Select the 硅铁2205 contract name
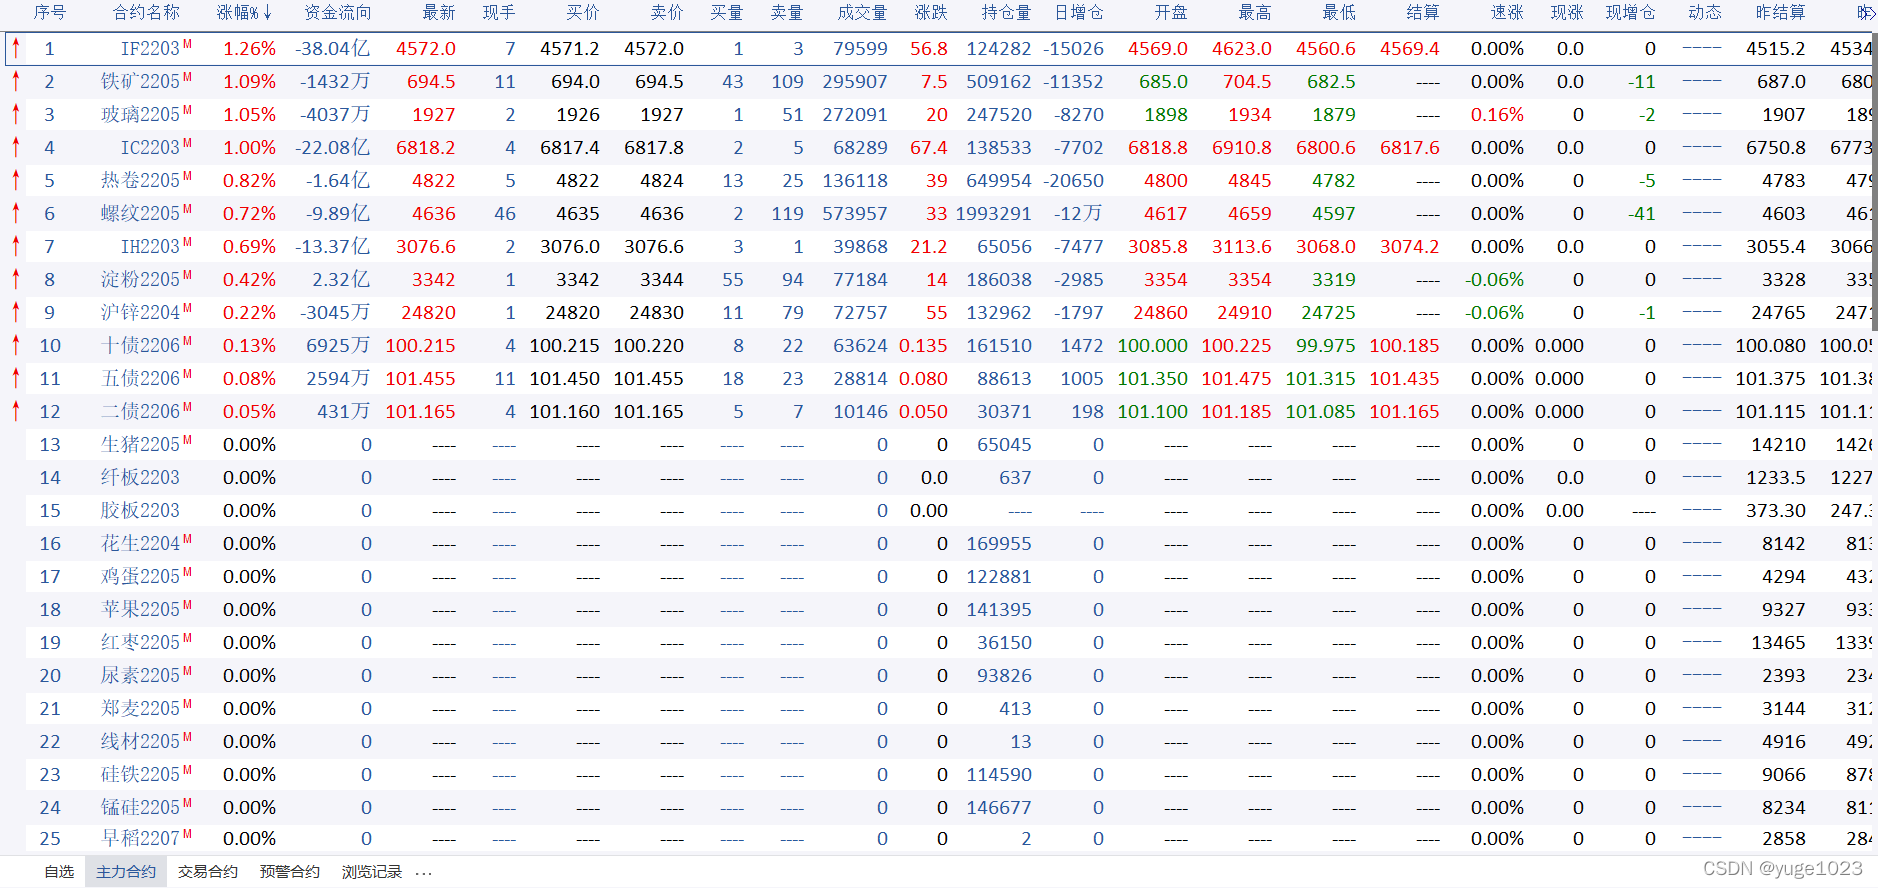This screenshot has height=888, width=1878. [140, 774]
